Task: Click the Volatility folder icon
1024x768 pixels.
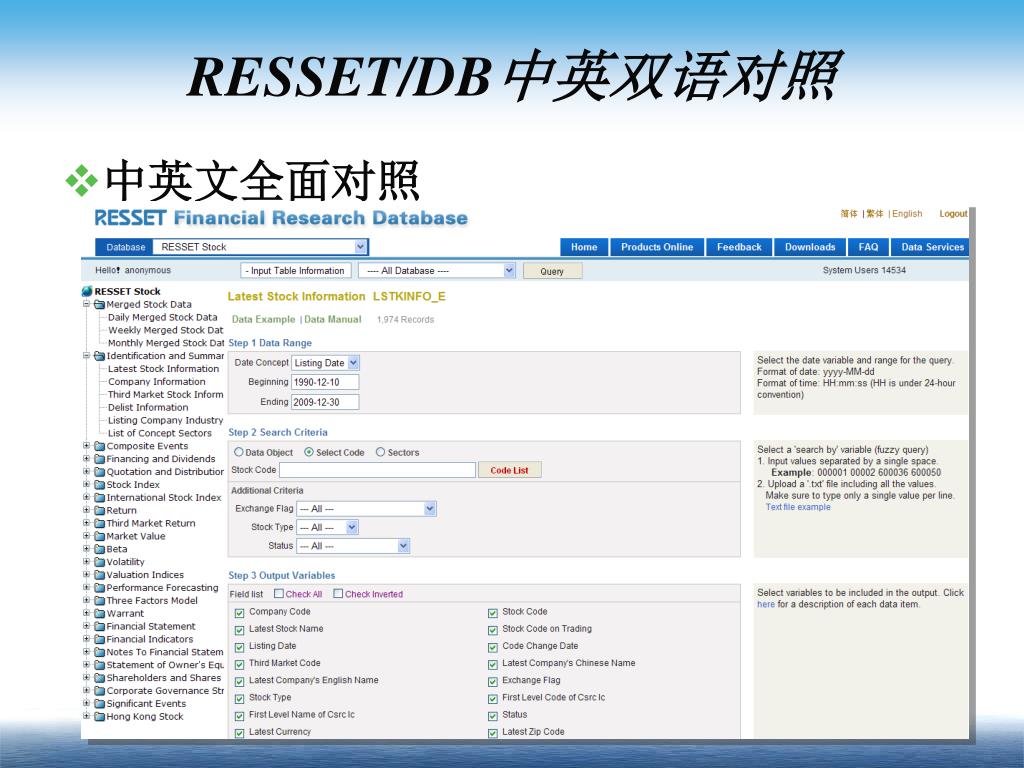Action: click(99, 562)
